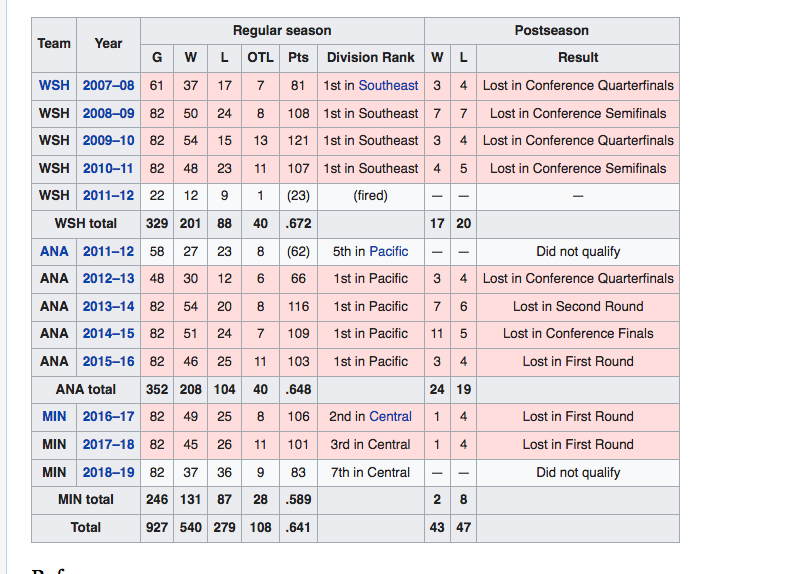Click the '.648' ANA points percentage
This screenshot has width=794, height=574.
click(298, 390)
